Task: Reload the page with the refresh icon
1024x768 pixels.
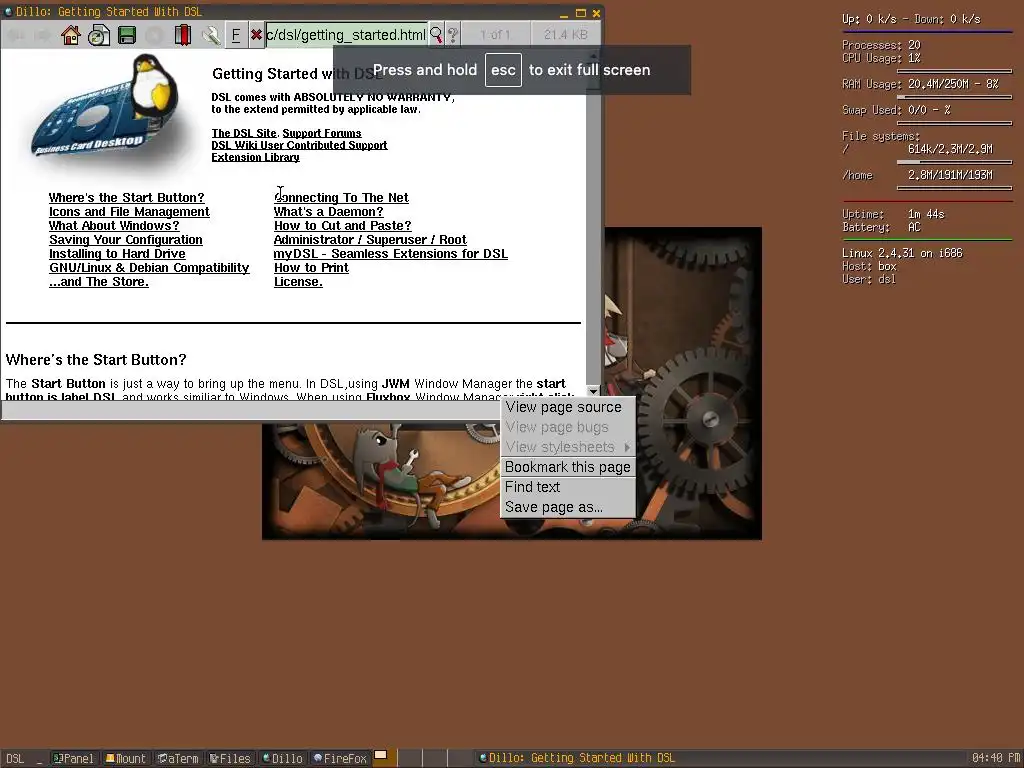Action: [x=99, y=35]
